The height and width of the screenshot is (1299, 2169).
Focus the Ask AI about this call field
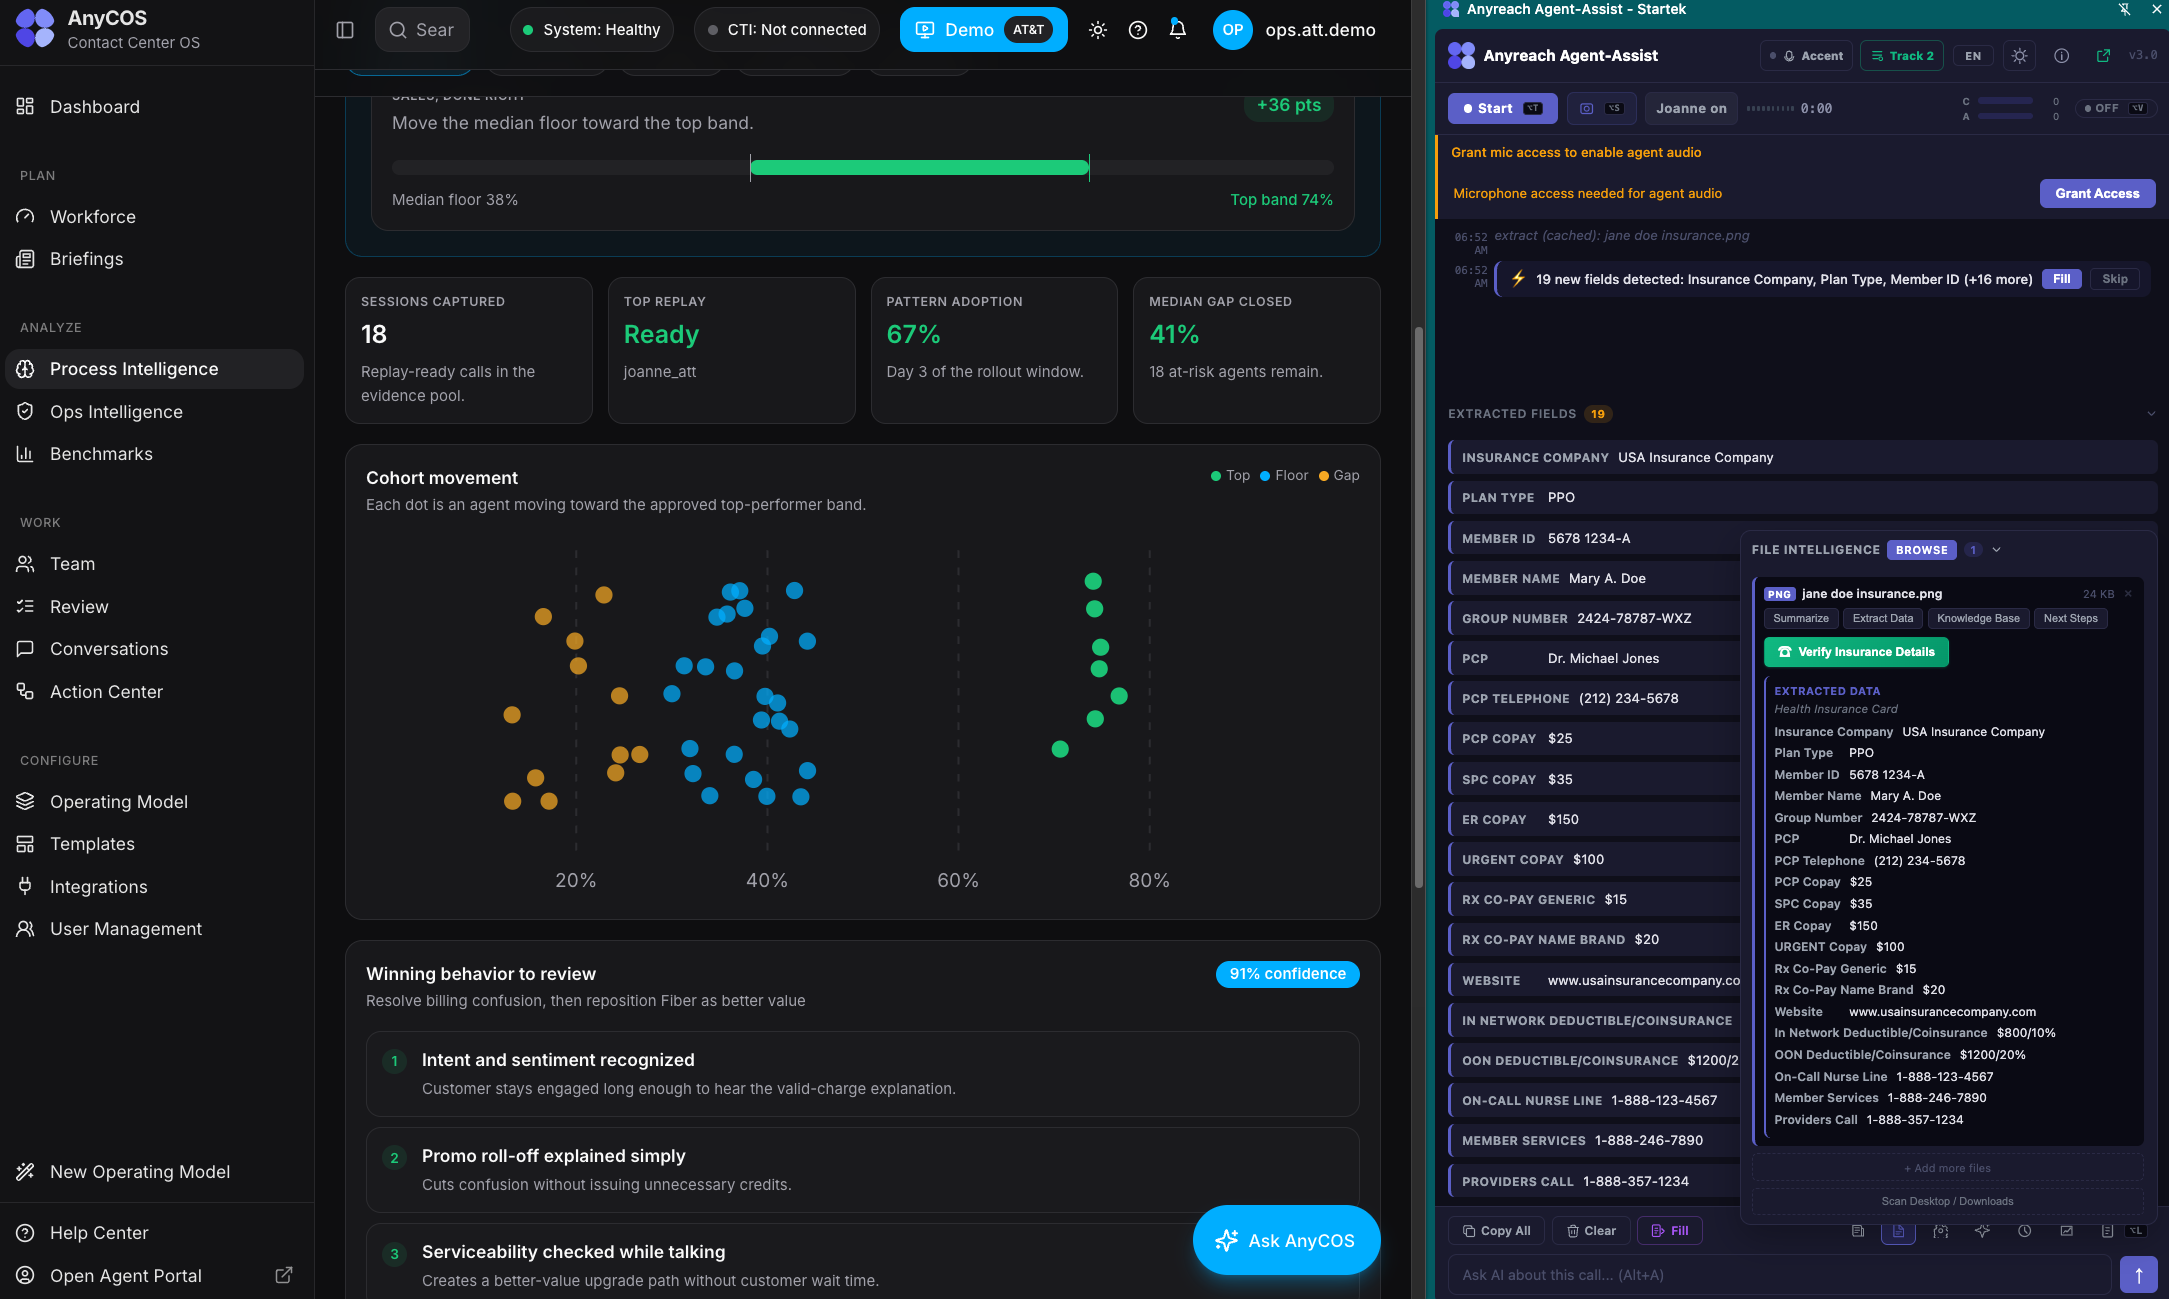(1780, 1275)
